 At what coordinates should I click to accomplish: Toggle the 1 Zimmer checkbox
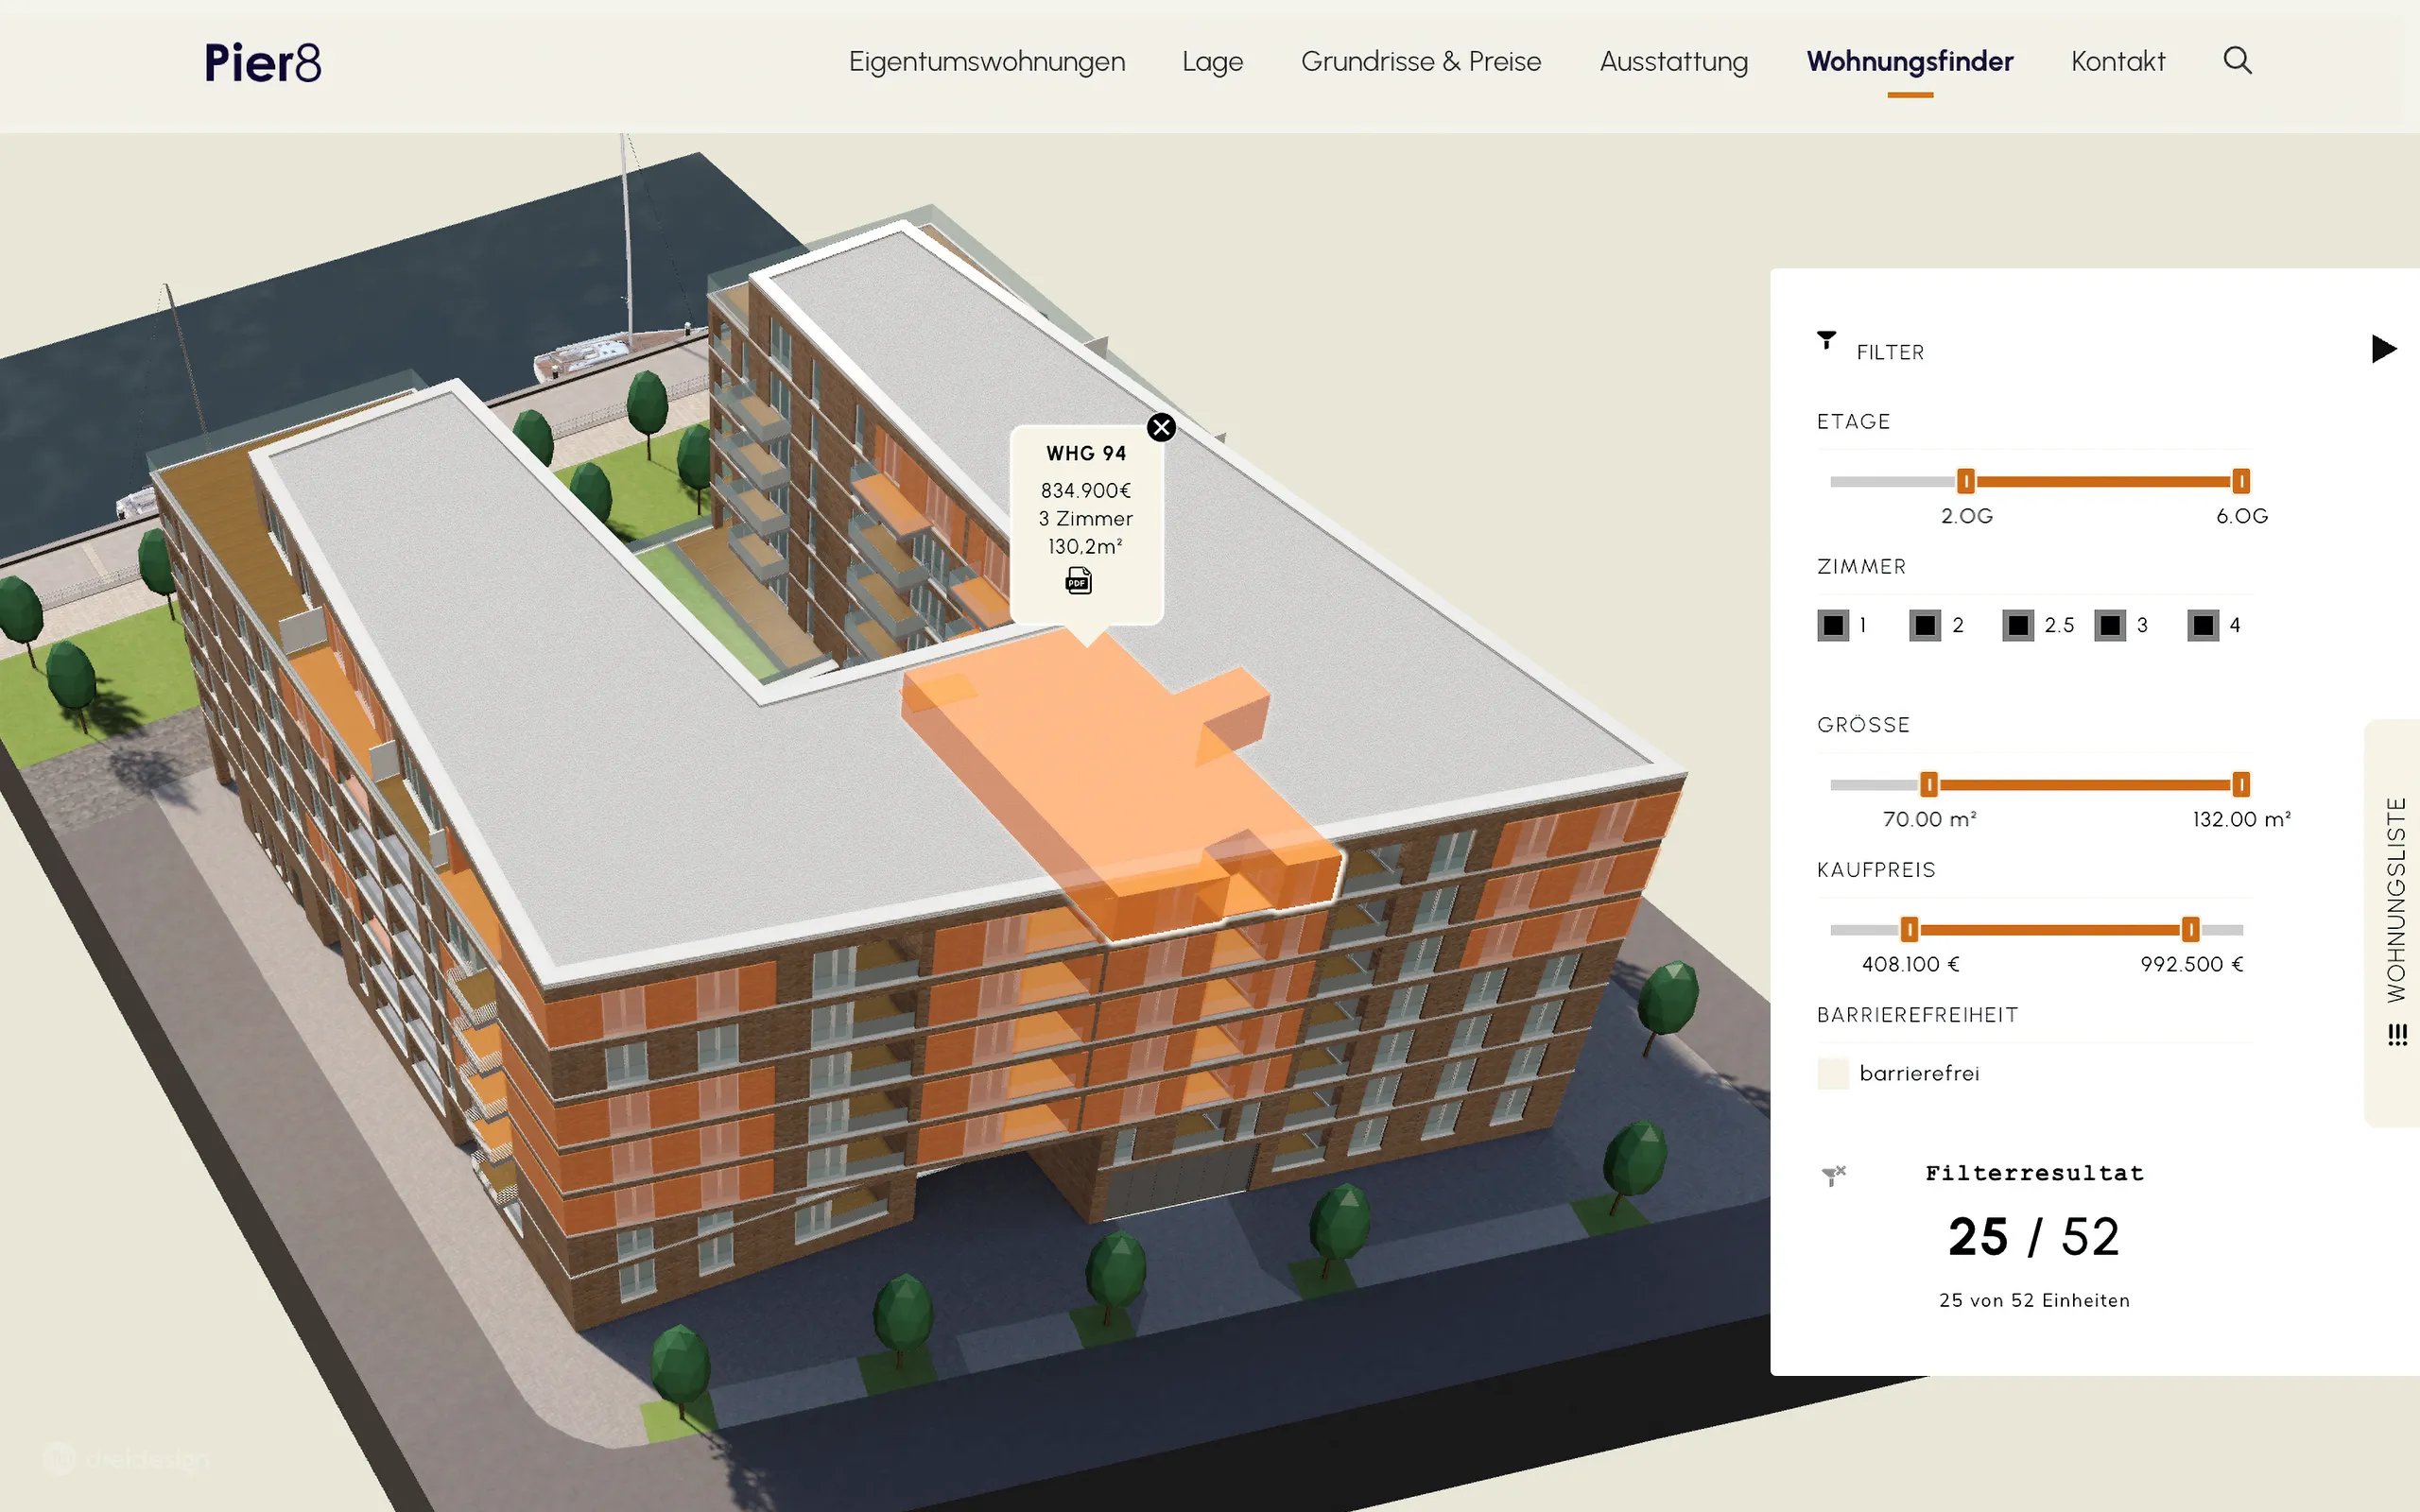click(x=1833, y=626)
